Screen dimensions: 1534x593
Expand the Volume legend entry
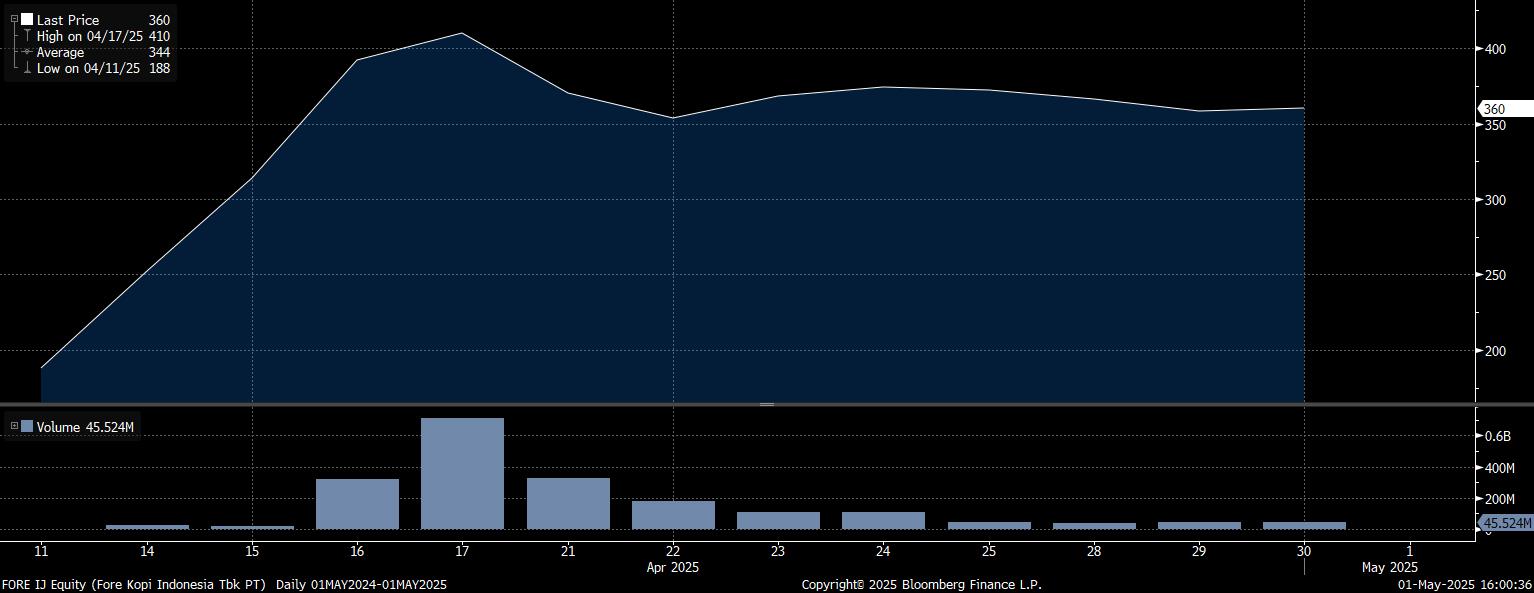click(14, 427)
